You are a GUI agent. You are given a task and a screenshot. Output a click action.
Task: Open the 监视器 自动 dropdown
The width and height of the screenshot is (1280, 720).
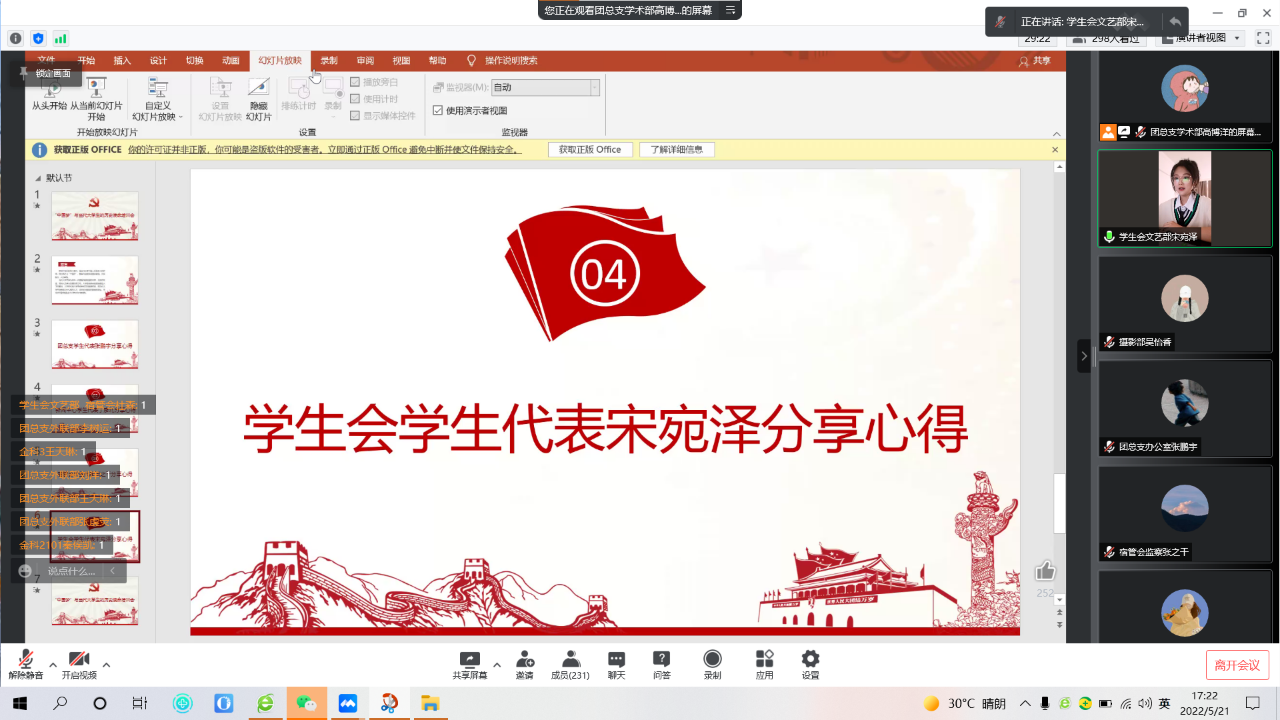pos(545,88)
